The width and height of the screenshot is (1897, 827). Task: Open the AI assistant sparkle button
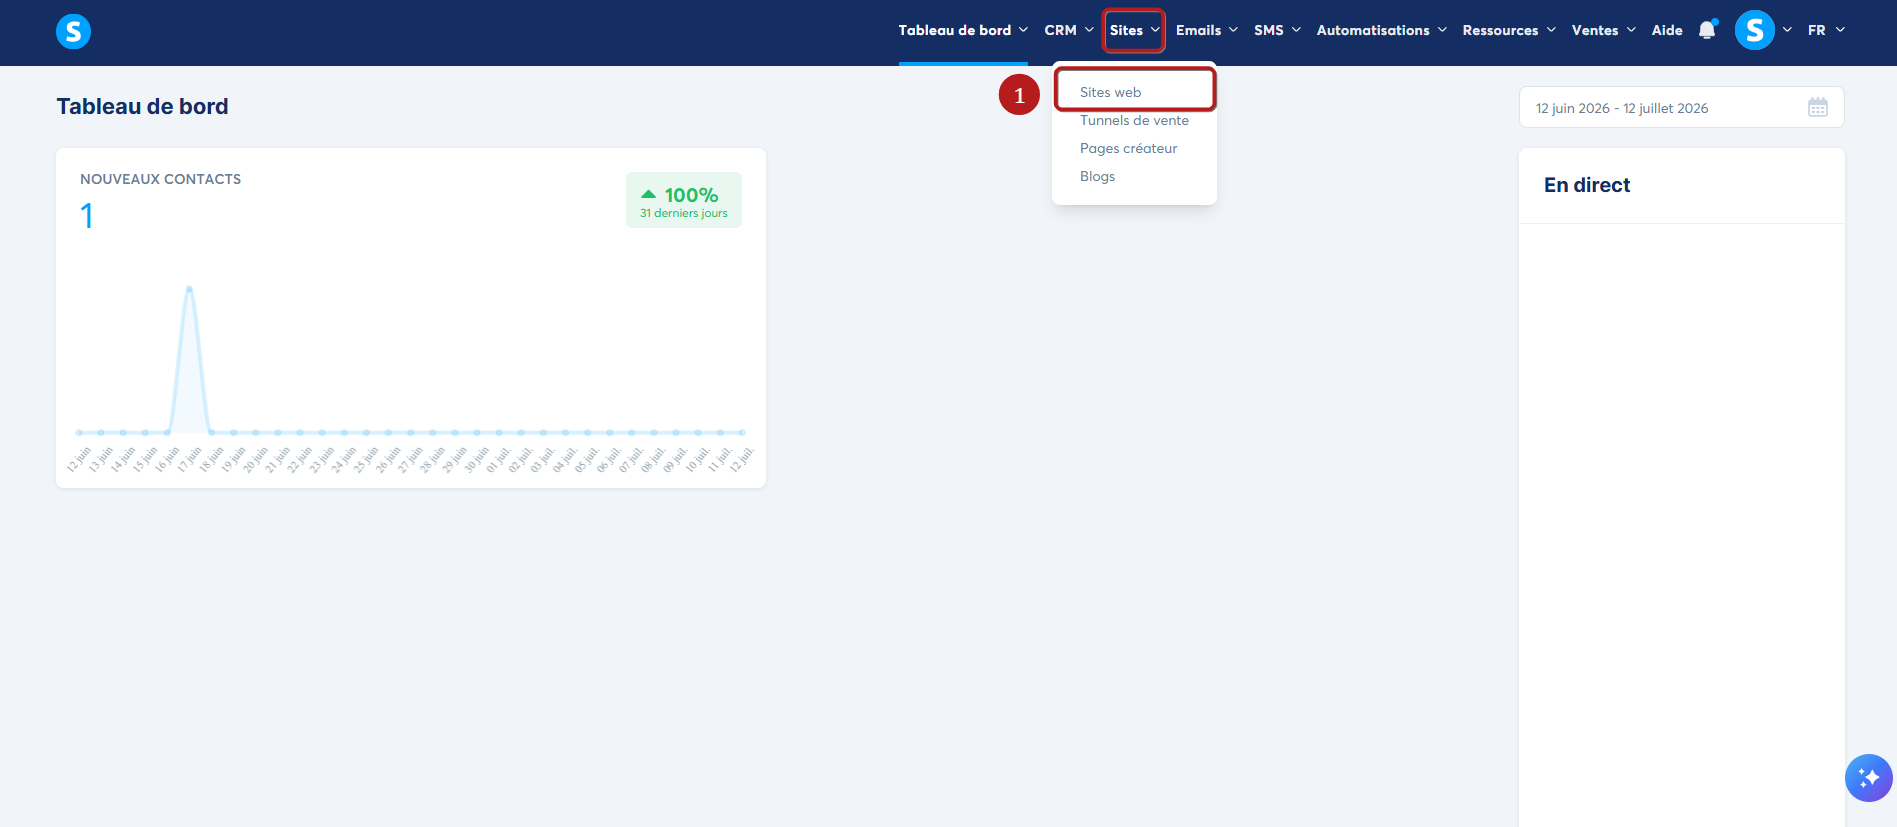point(1868,778)
